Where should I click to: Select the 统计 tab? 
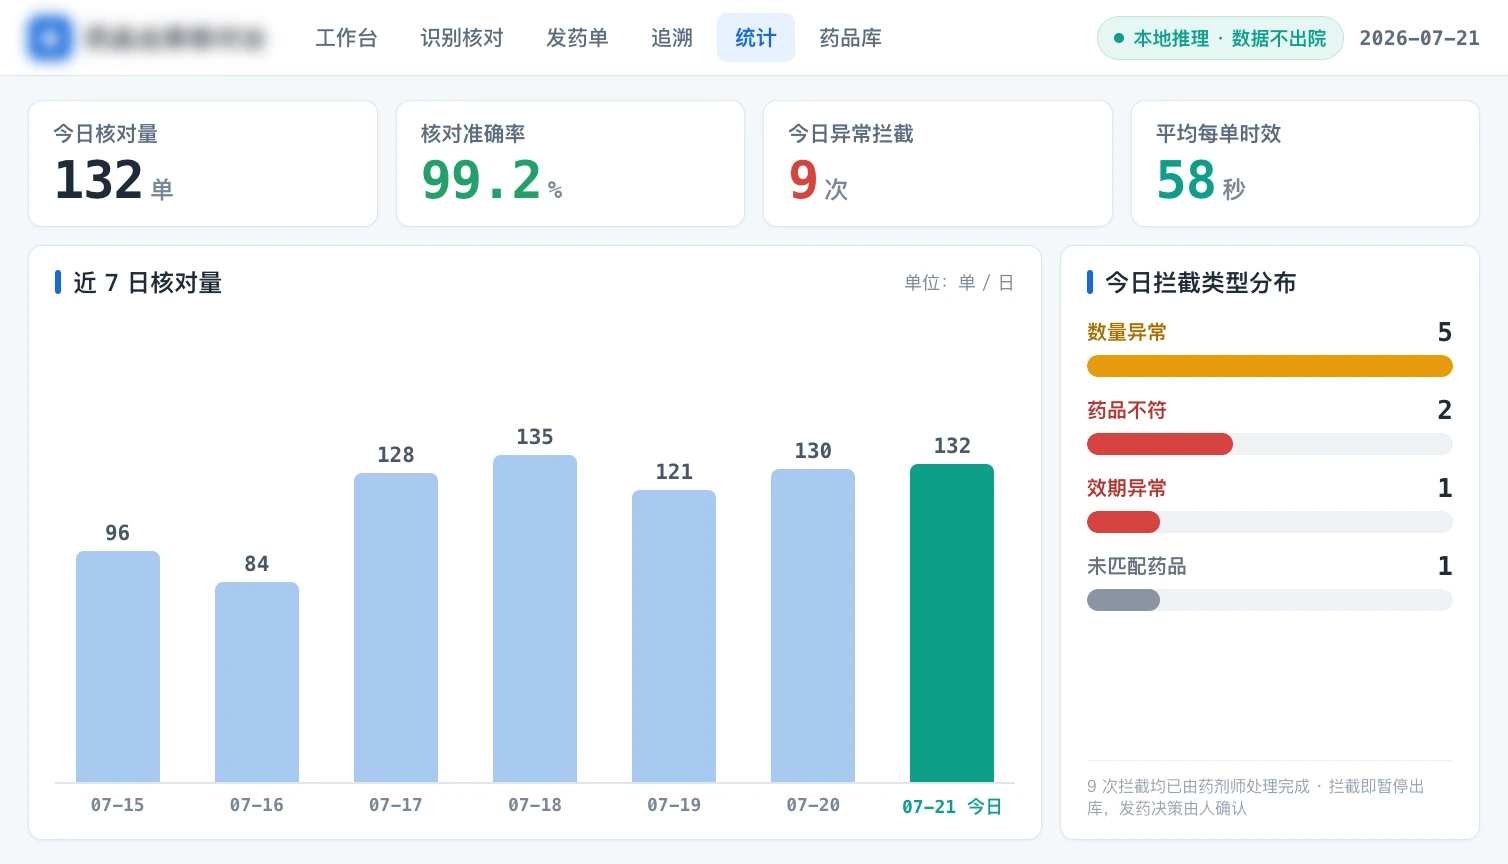(756, 38)
